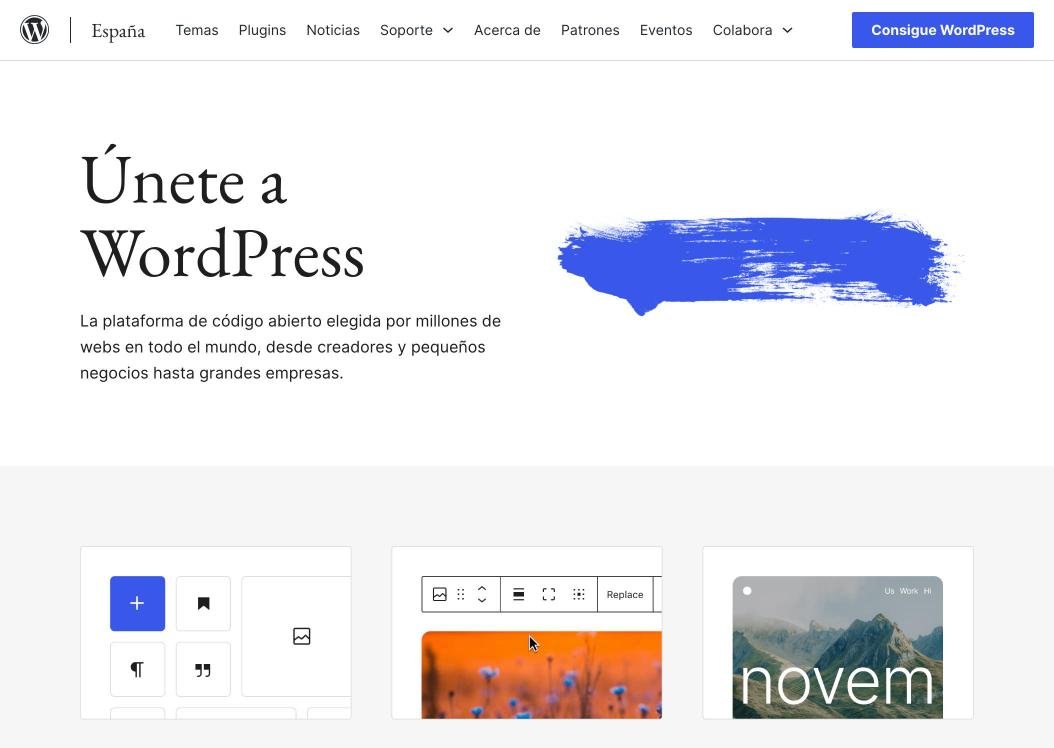The height and width of the screenshot is (748, 1054).
Task: Click the blue plus add-block icon
Action: 137,604
